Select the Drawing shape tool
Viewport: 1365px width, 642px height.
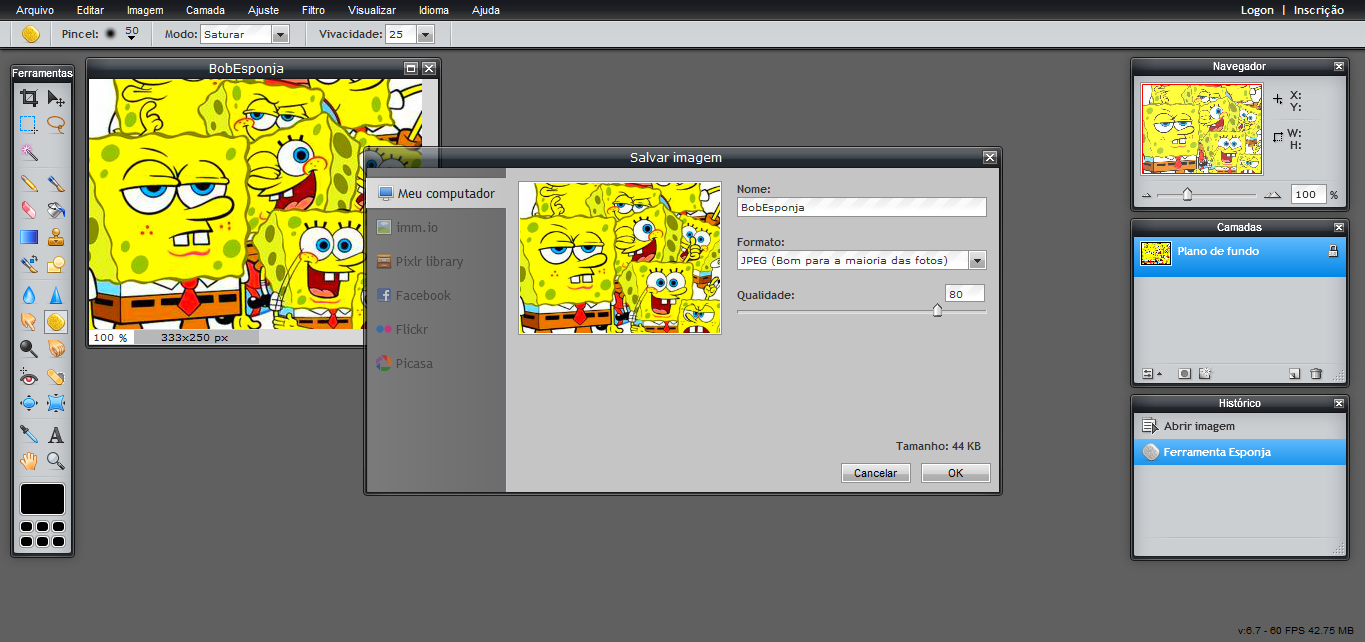56,265
